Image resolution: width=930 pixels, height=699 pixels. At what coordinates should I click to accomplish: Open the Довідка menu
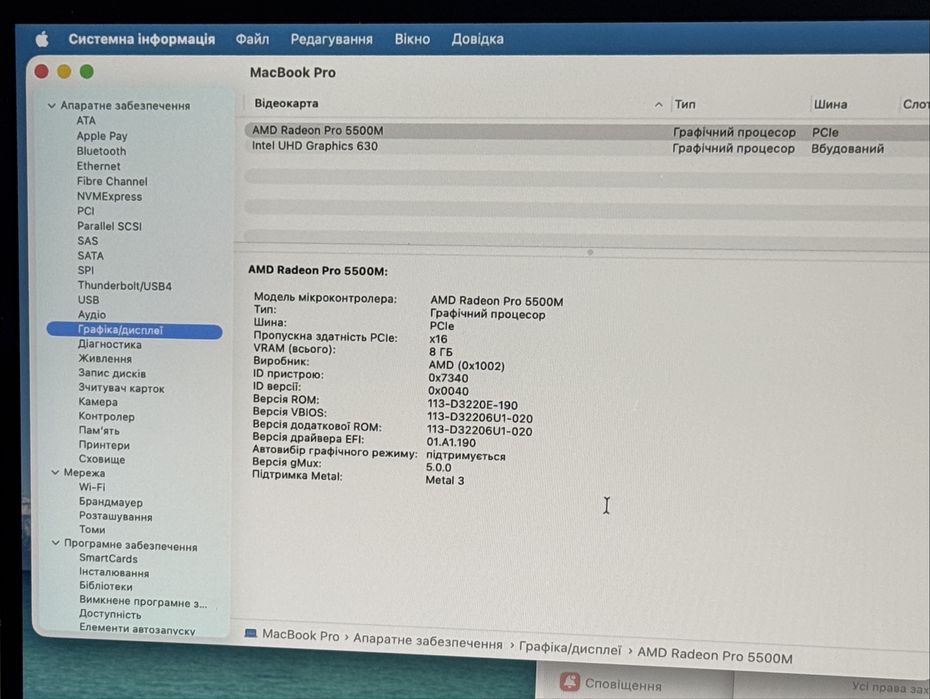click(477, 39)
